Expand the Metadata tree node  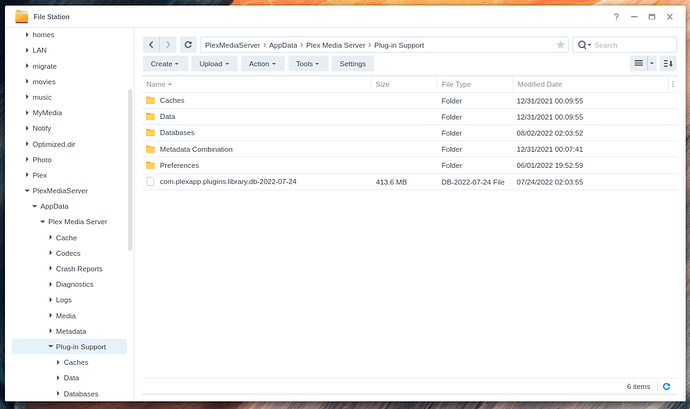coord(50,331)
